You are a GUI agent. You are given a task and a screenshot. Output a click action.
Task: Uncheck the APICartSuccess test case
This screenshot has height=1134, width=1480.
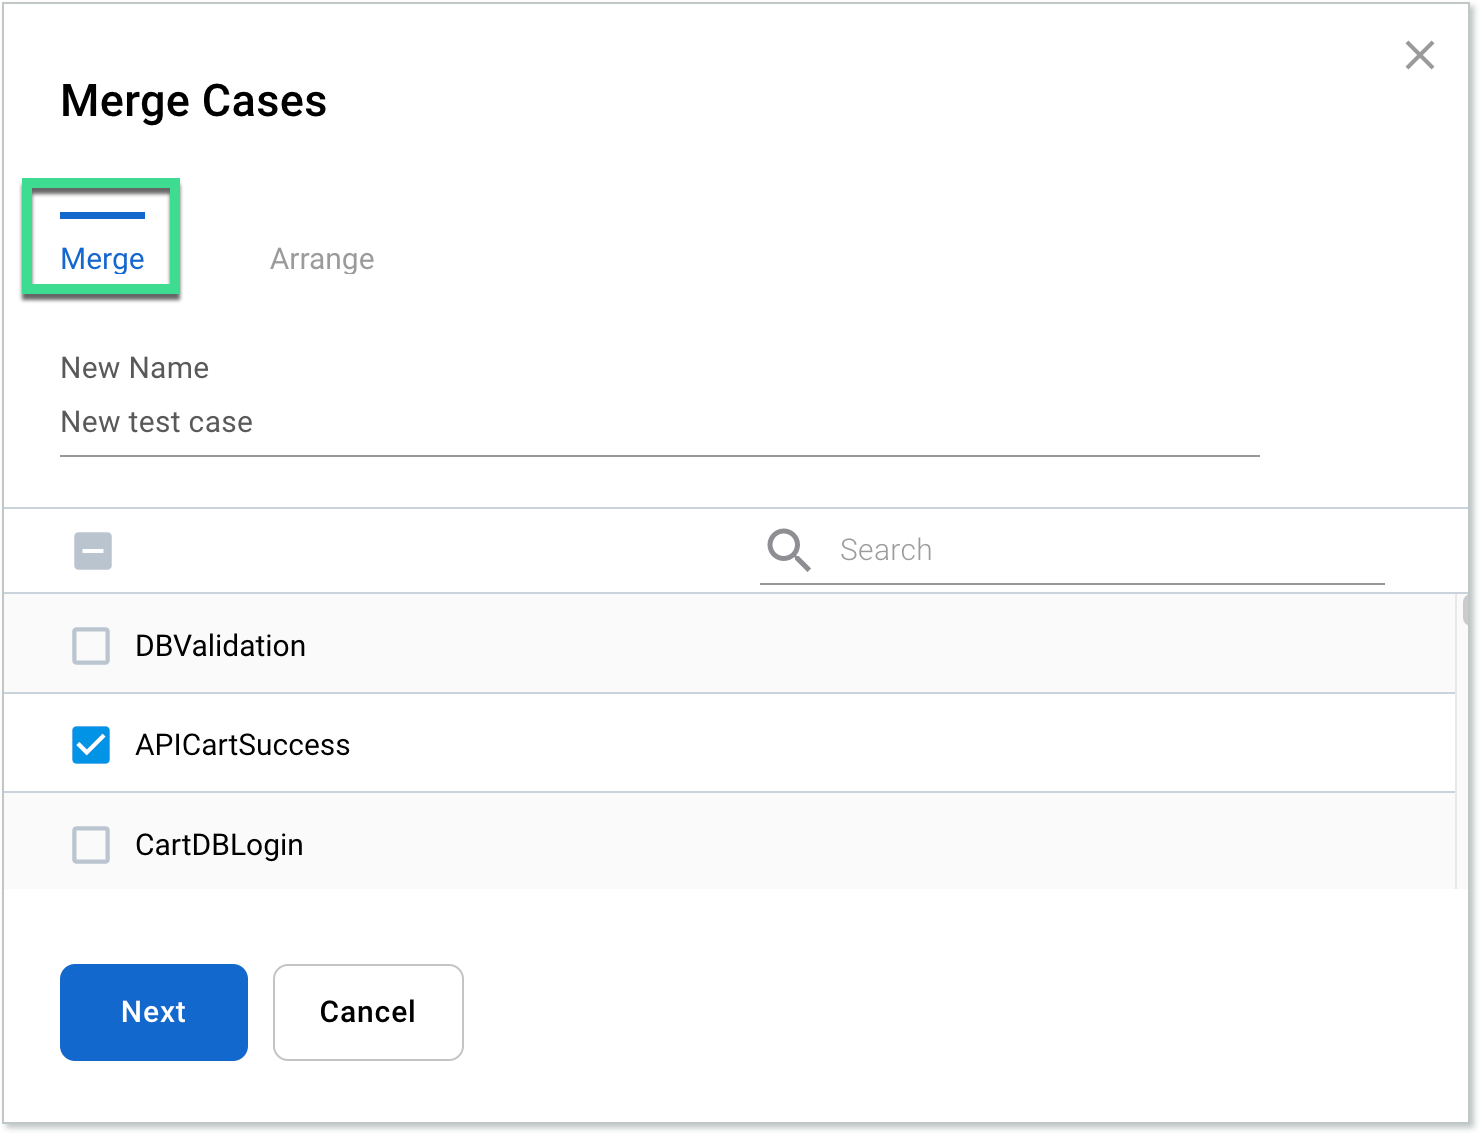click(91, 745)
